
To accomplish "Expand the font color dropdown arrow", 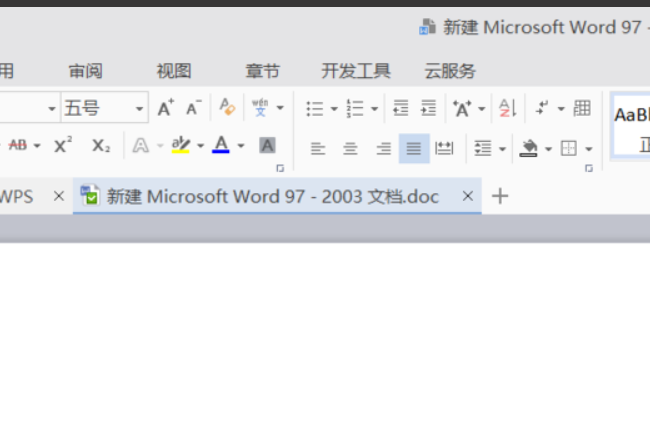I will 241,146.
